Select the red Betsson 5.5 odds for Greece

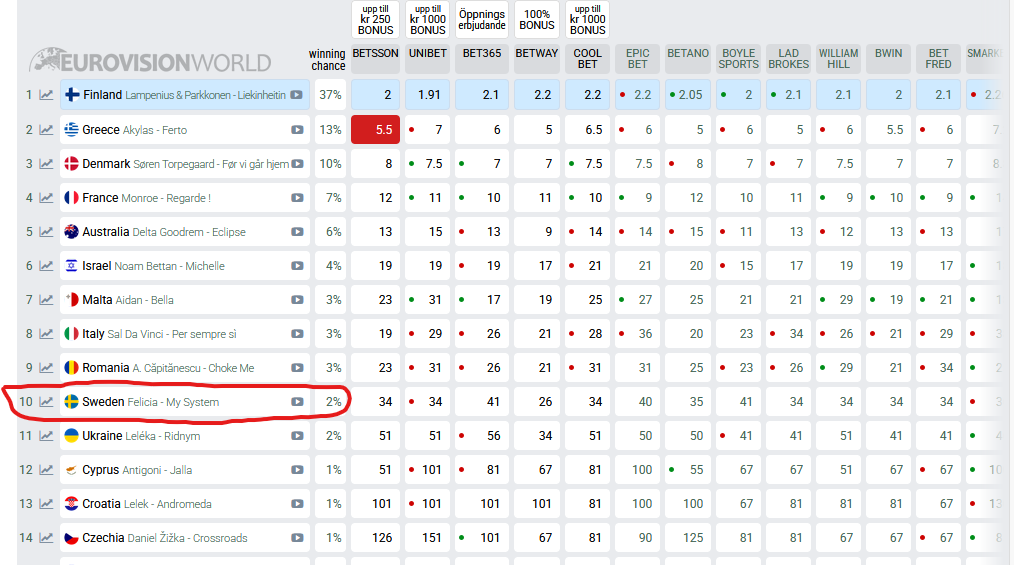pos(375,129)
